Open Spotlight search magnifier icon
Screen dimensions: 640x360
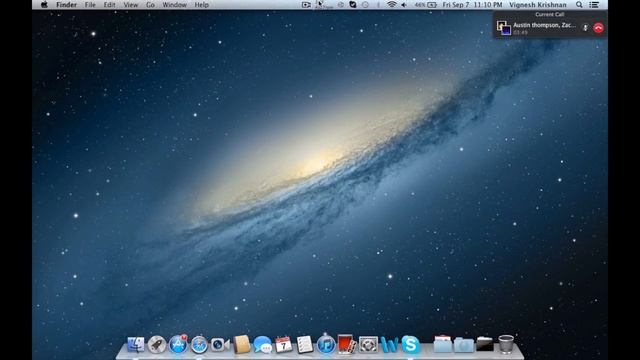(x=579, y=5)
